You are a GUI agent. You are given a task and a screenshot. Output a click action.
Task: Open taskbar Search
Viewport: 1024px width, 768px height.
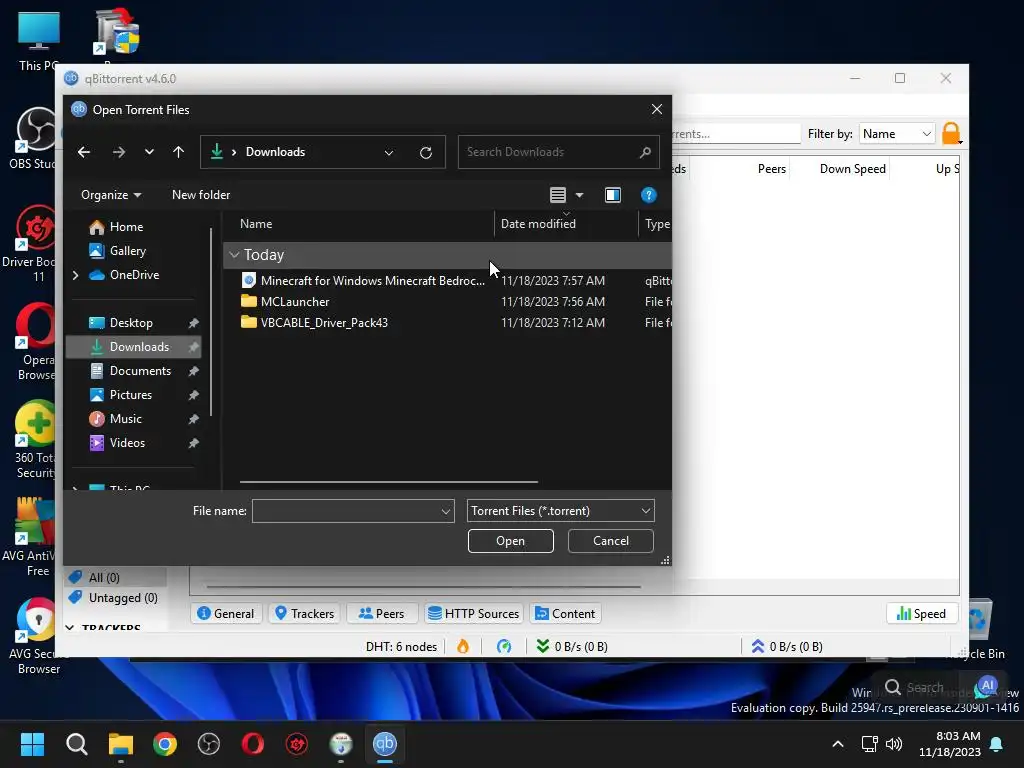coord(76,744)
